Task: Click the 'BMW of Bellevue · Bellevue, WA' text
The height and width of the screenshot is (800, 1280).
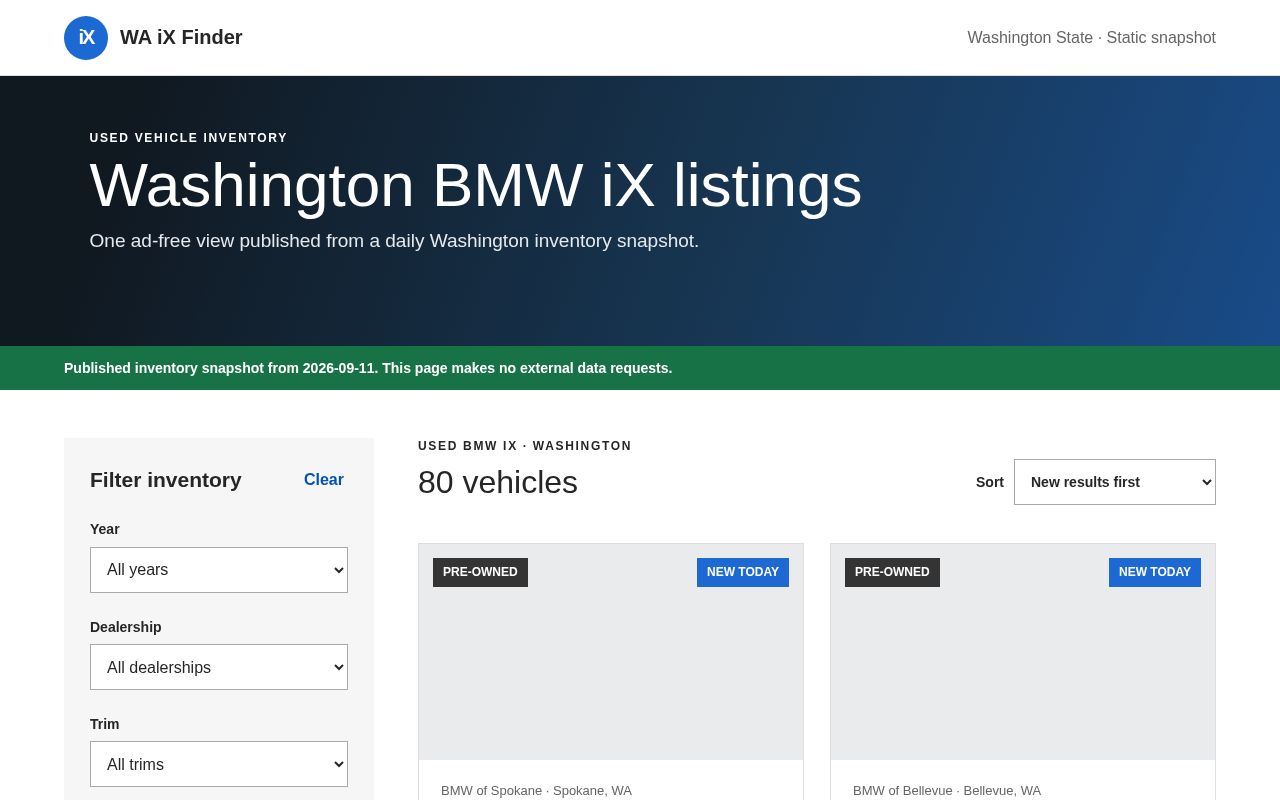Action: pos(947,790)
